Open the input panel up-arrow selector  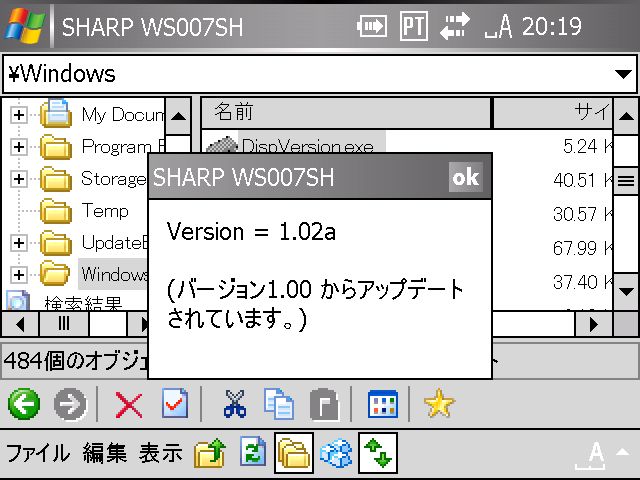623,451
